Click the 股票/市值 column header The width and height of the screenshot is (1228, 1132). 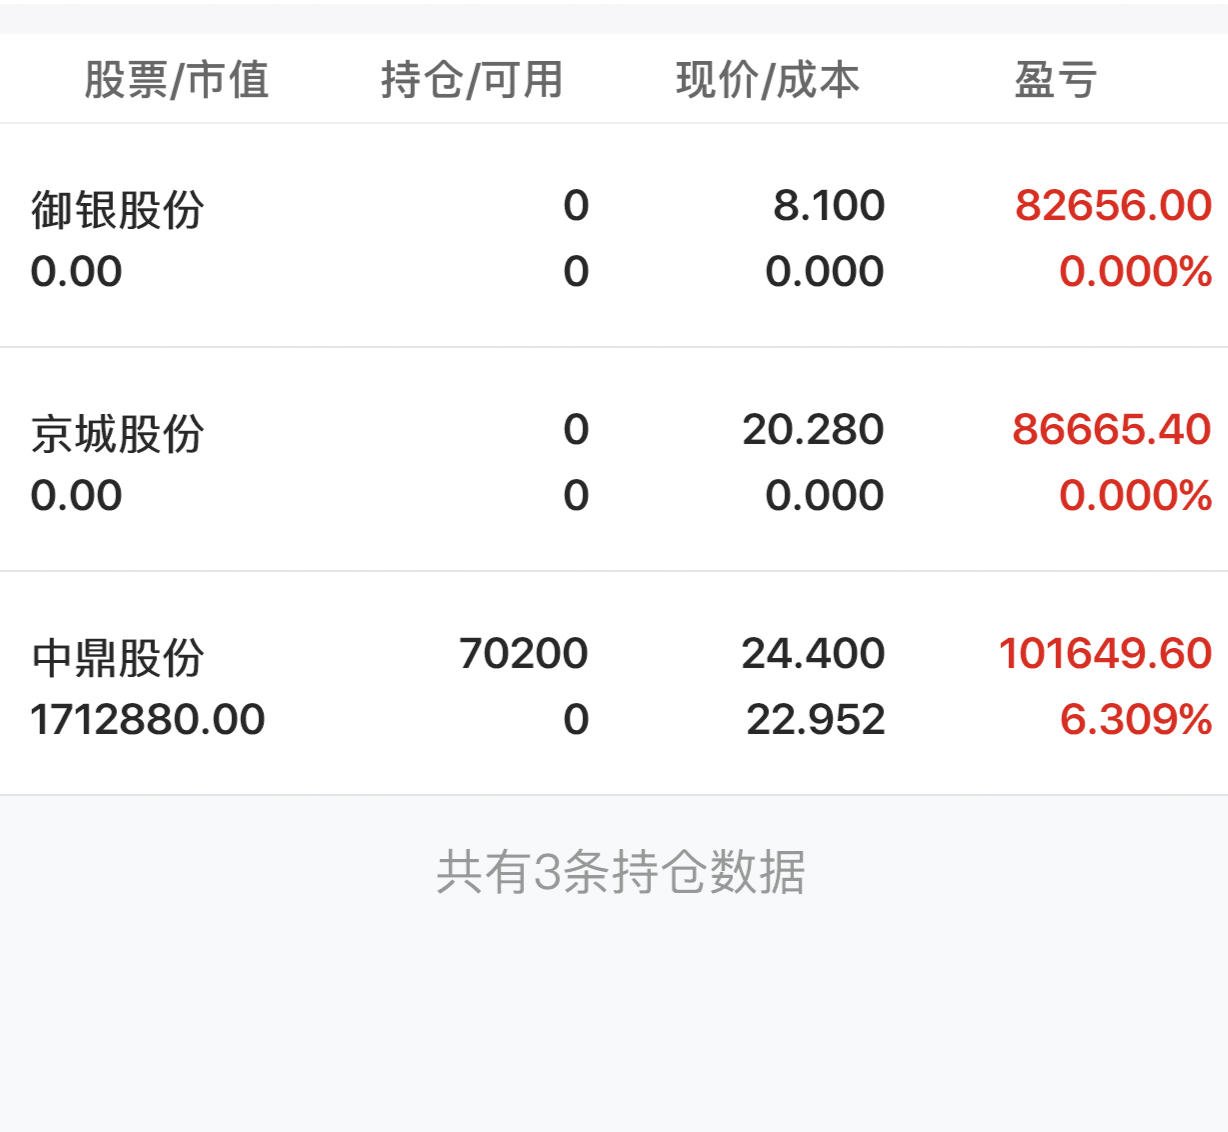point(176,80)
